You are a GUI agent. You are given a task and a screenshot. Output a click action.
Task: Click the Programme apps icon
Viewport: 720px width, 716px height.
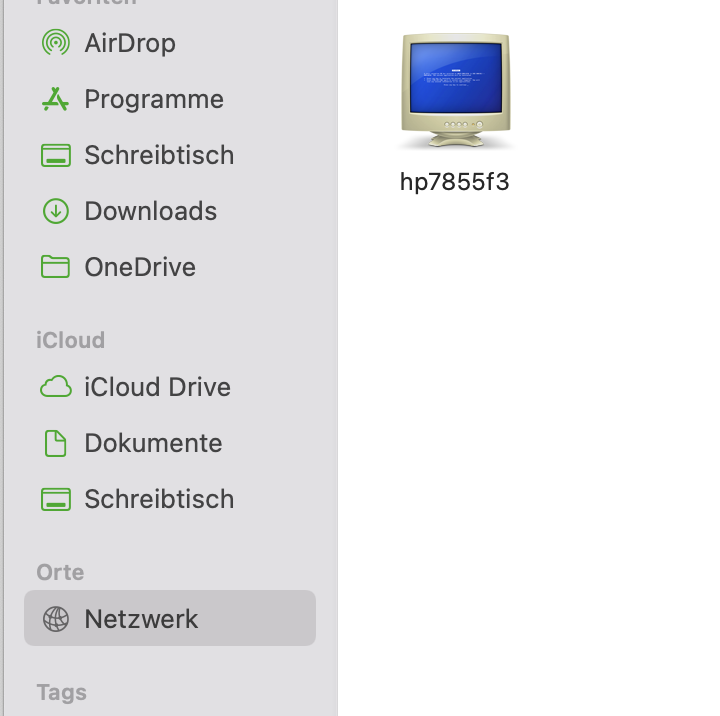(55, 99)
